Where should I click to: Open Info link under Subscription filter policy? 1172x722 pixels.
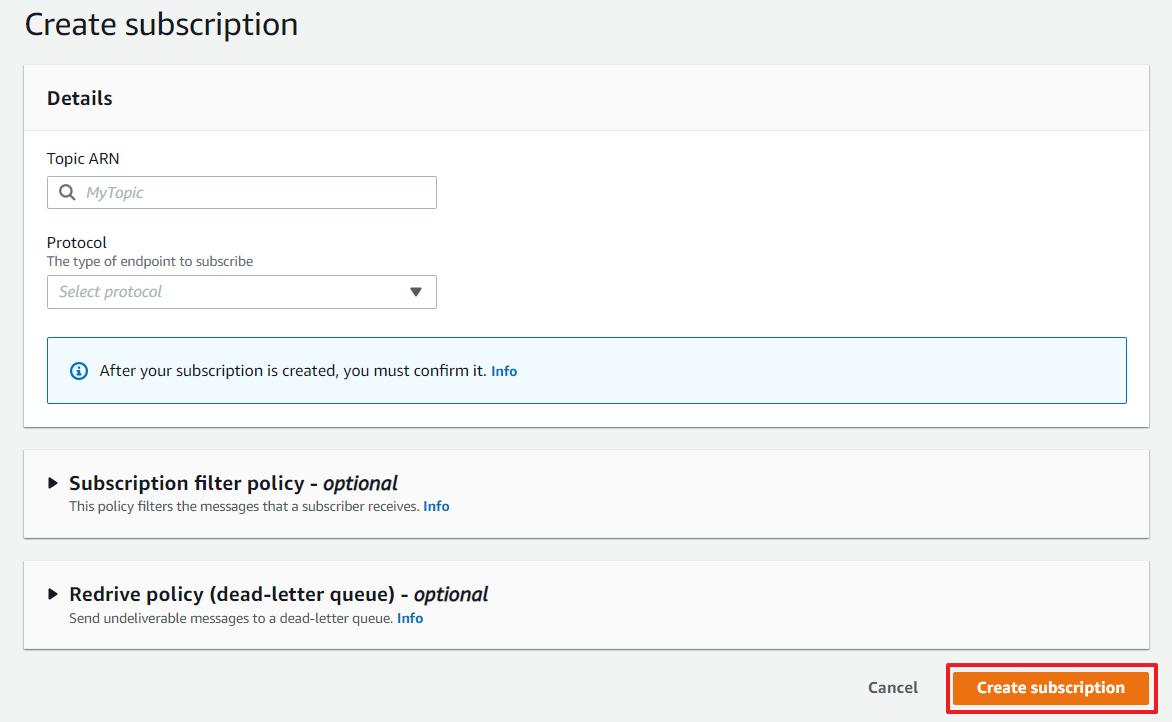click(436, 506)
